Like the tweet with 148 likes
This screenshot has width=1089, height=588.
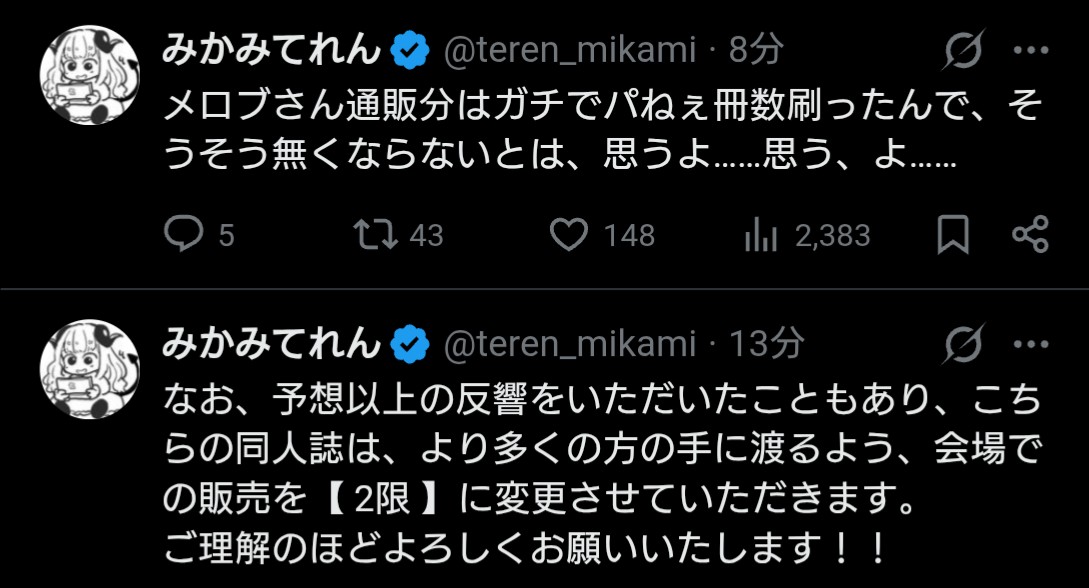[570, 235]
